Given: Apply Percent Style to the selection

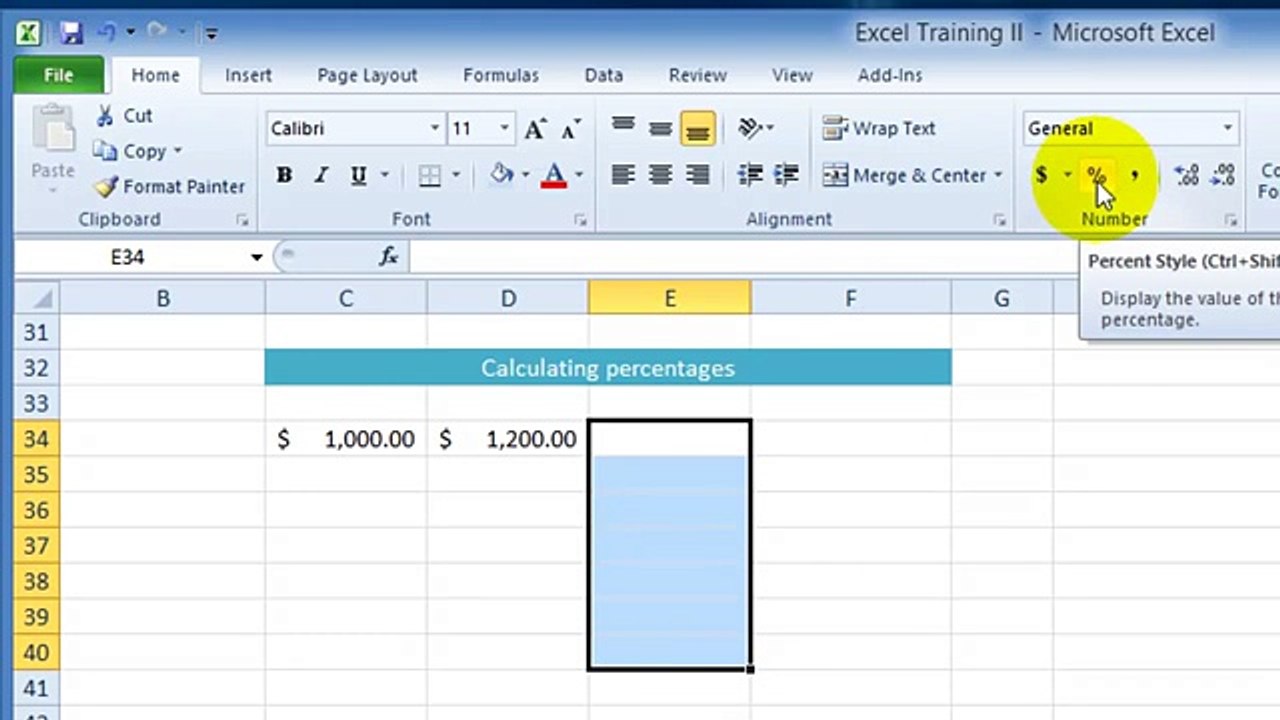Looking at the screenshot, I should (1097, 176).
